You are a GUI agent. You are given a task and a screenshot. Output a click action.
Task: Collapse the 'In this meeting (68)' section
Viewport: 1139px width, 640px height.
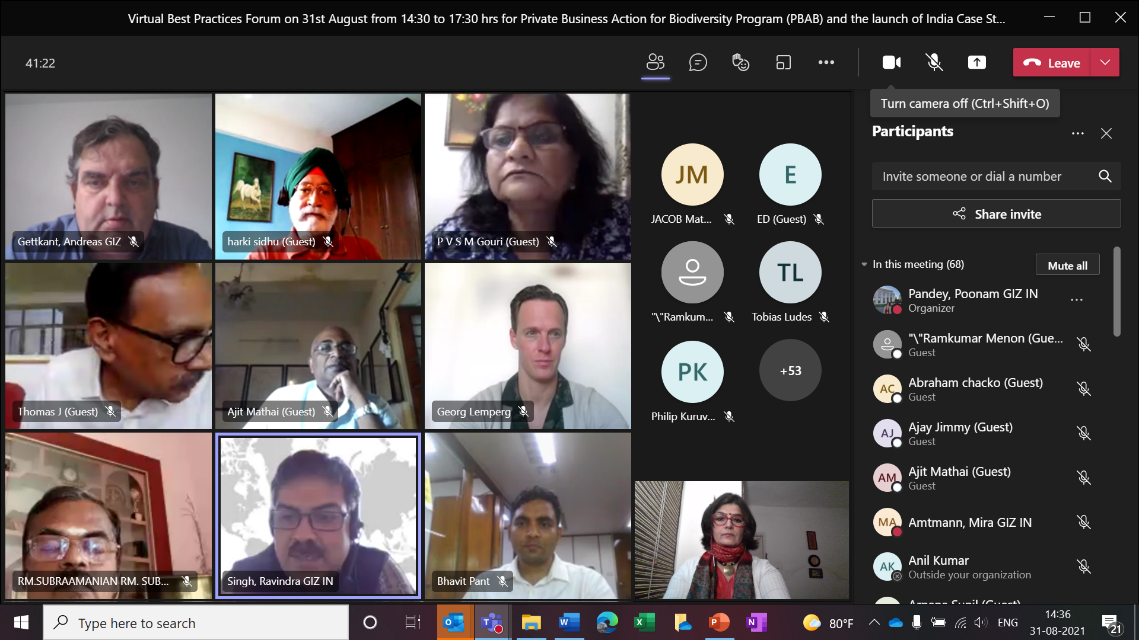point(864,265)
